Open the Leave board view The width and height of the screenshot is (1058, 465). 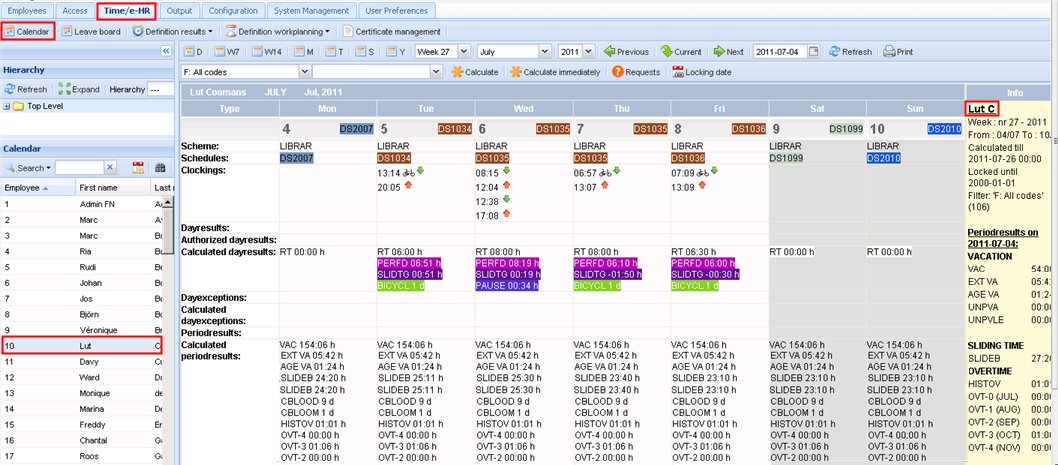click(x=90, y=32)
